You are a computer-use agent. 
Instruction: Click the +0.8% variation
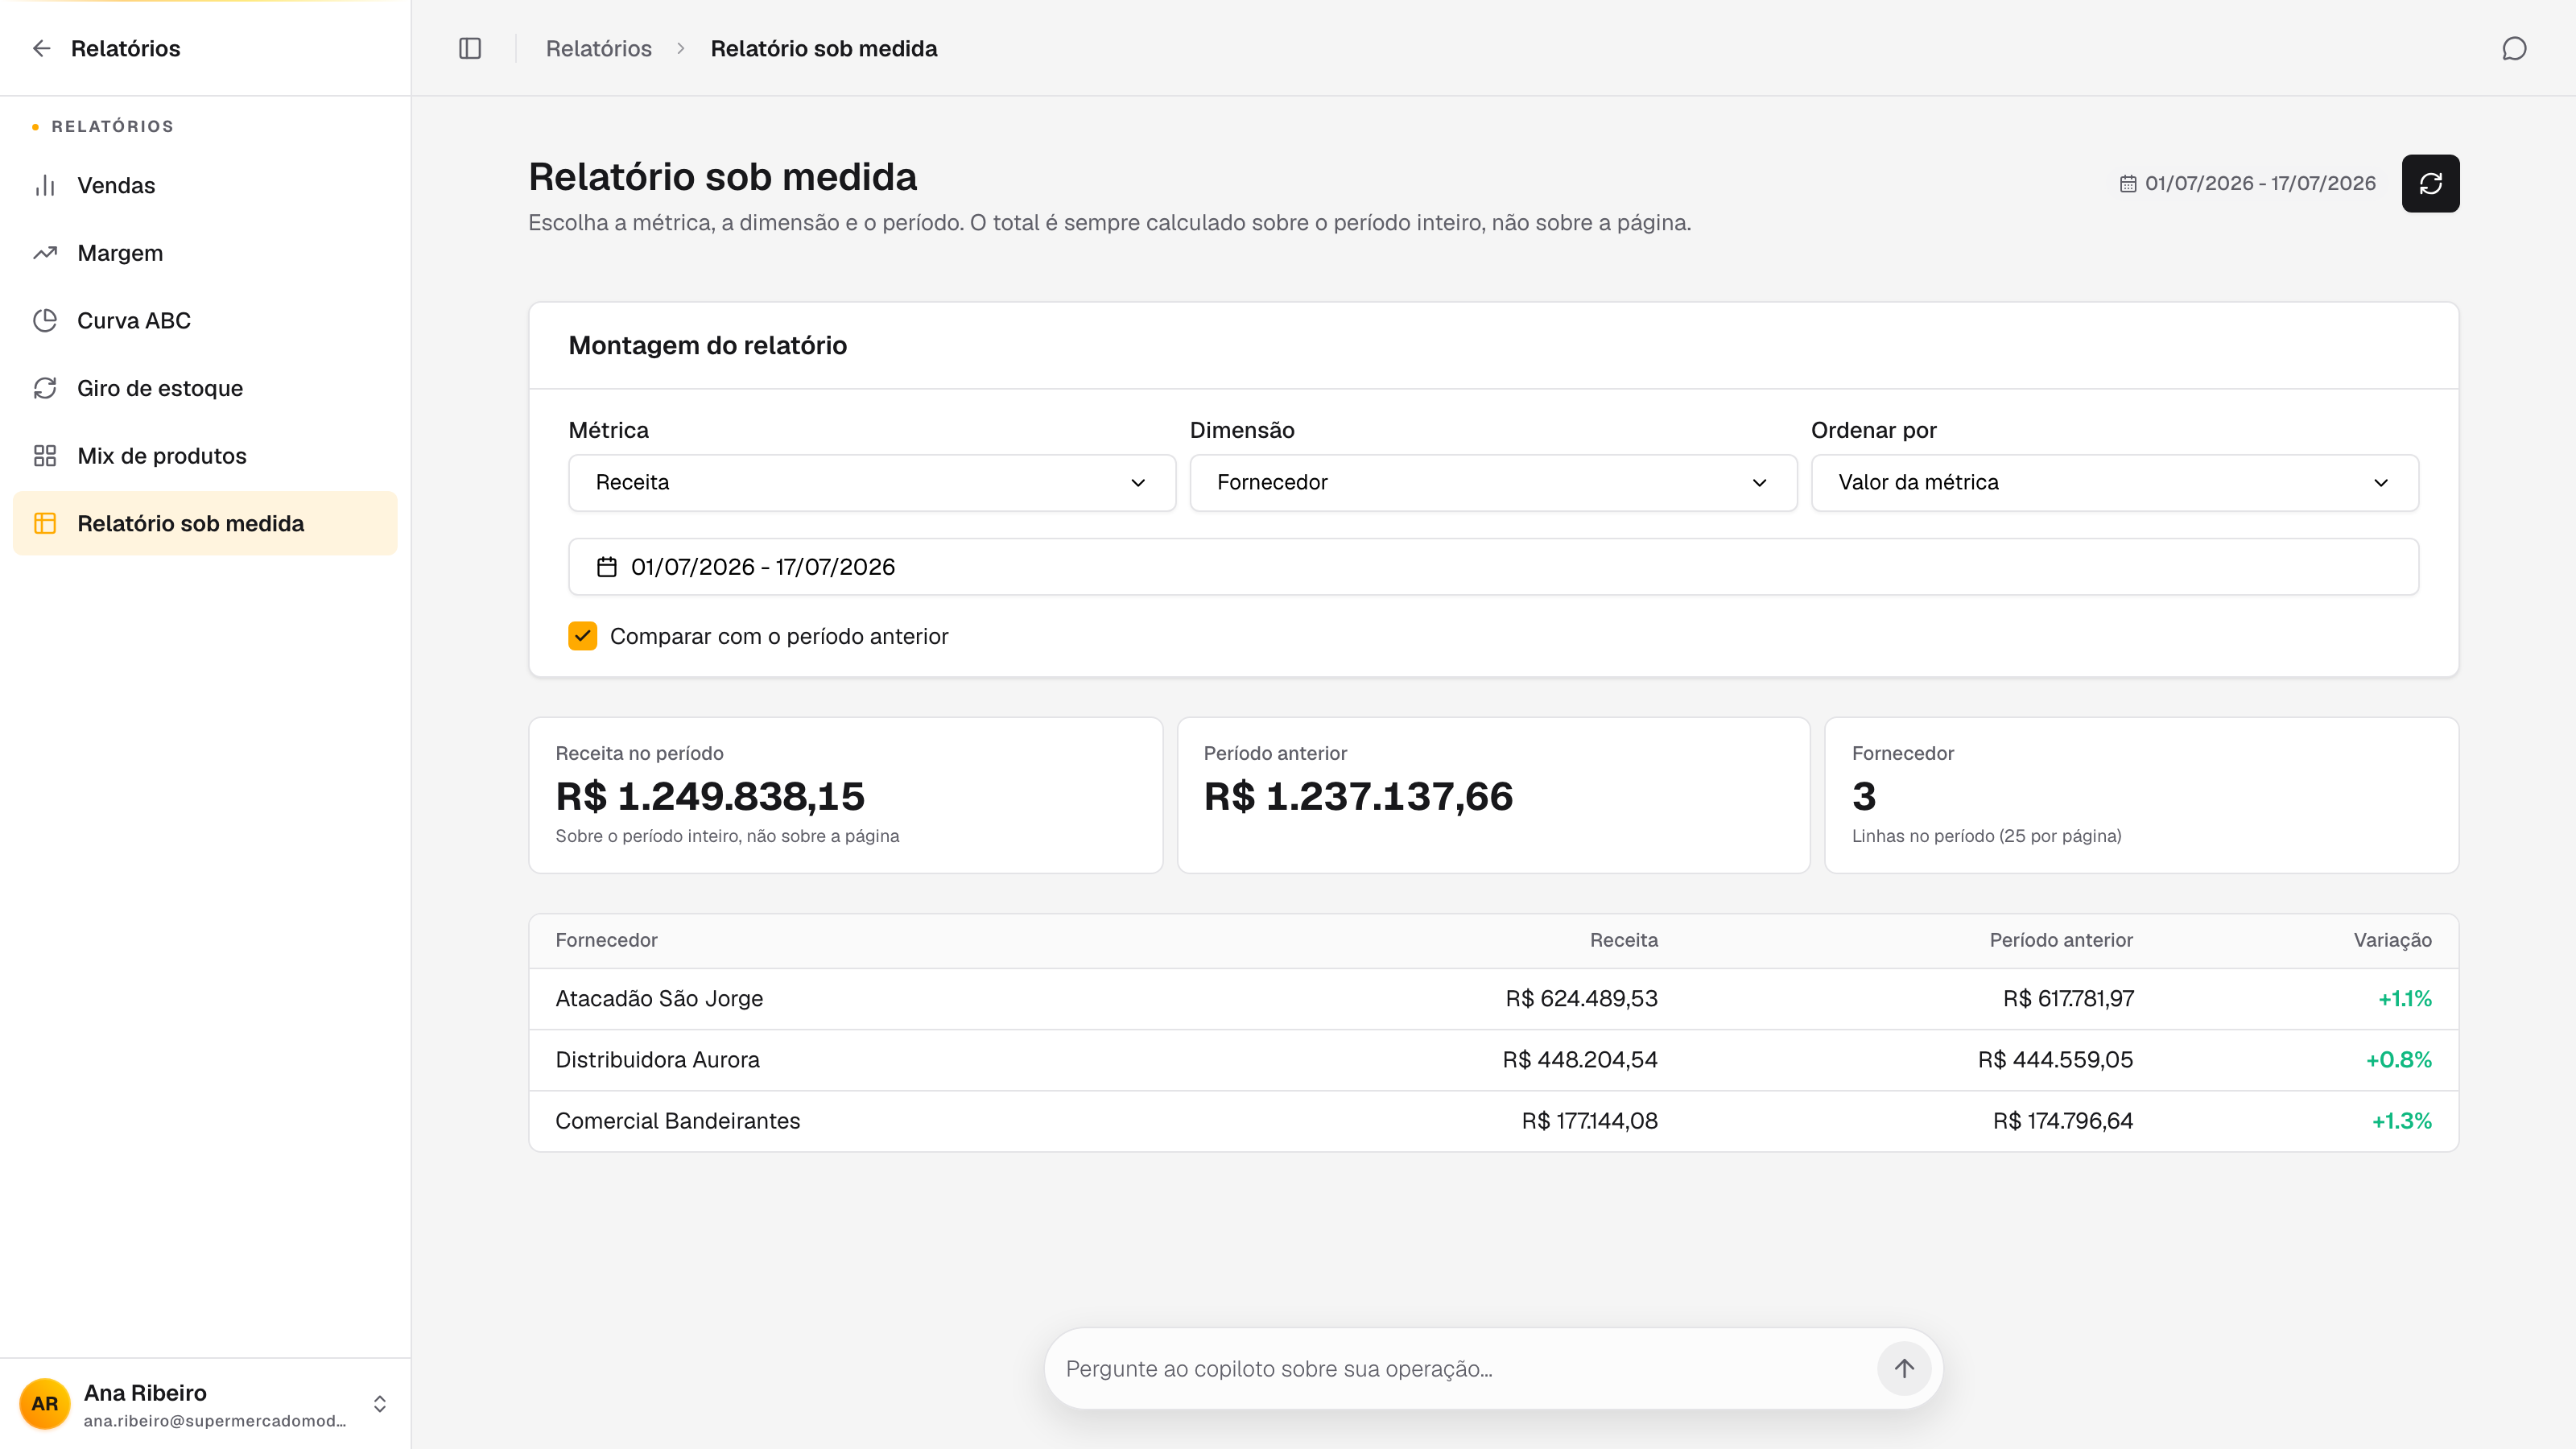(x=2398, y=1059)
